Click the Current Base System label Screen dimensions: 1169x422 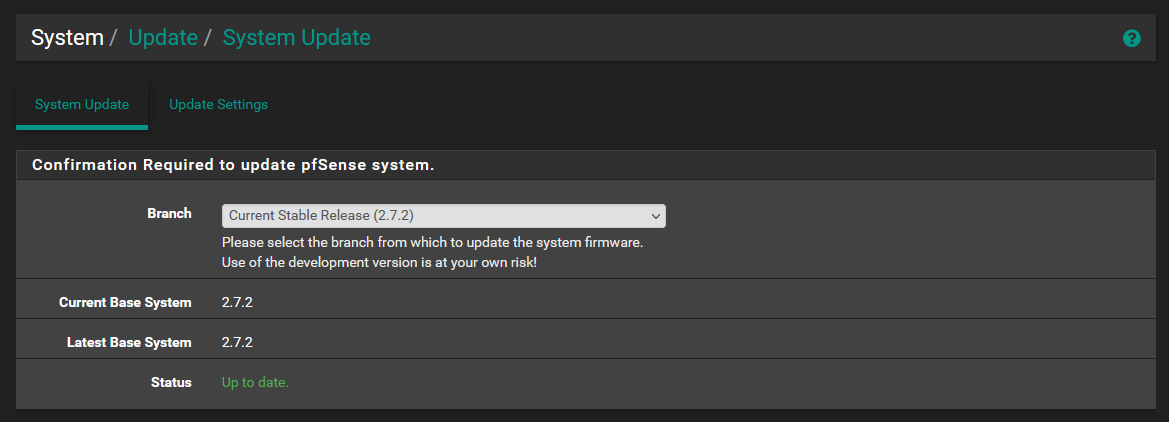click(125, 303)
